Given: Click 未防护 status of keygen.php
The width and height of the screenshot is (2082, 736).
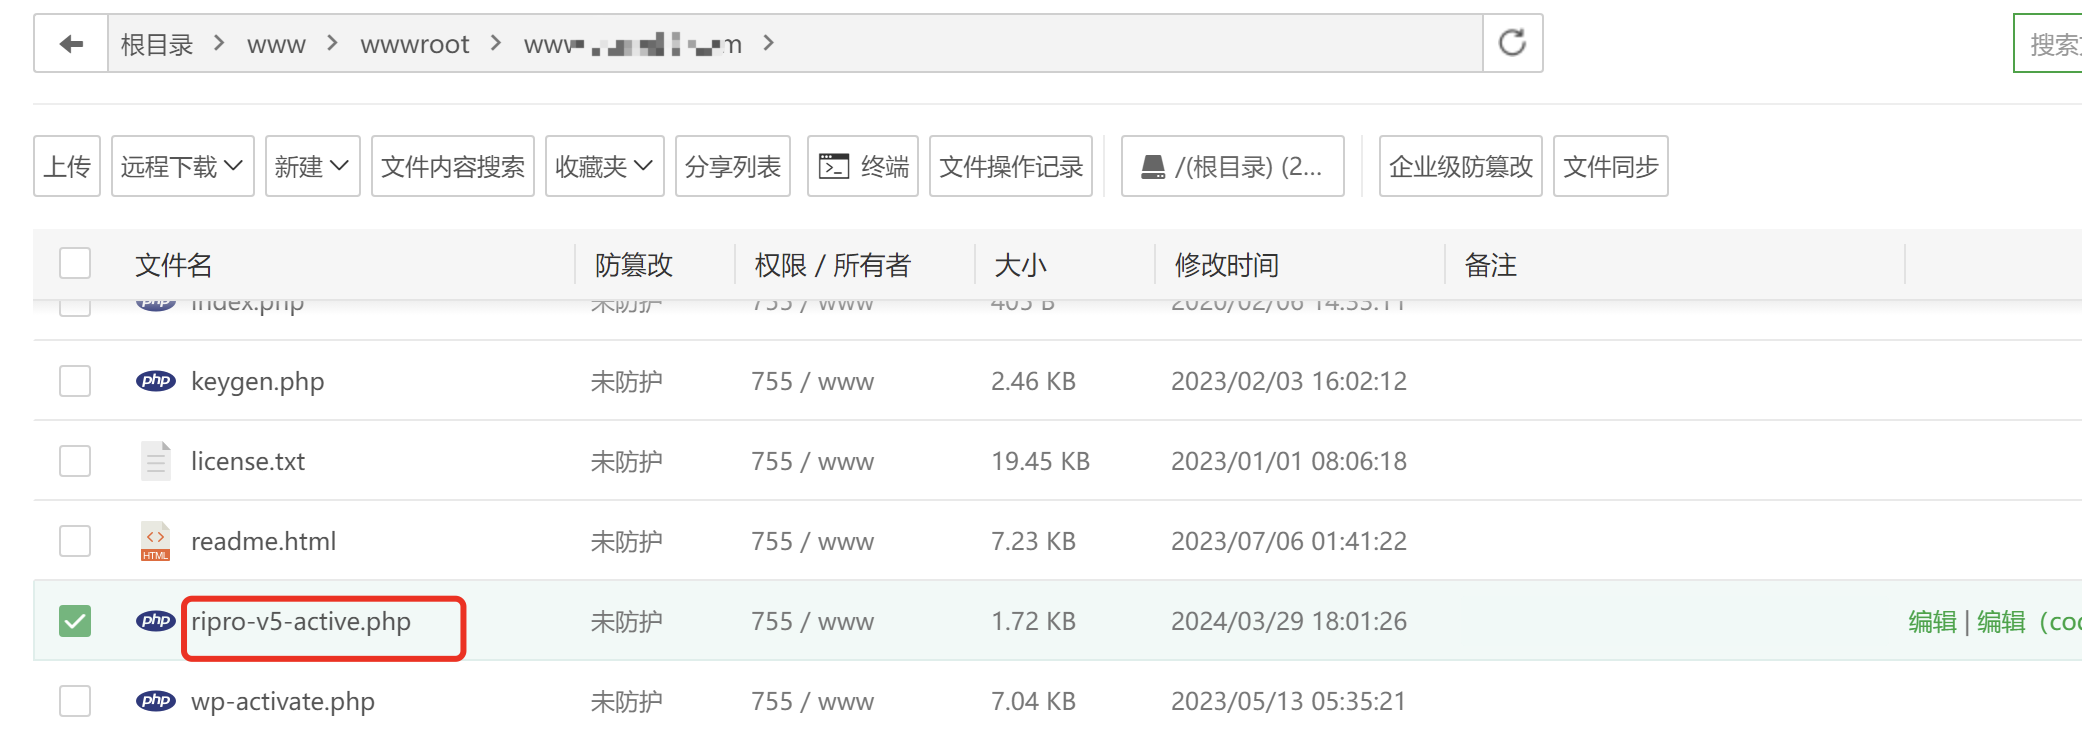Looking at the screenshot, I should pos(626,382).
